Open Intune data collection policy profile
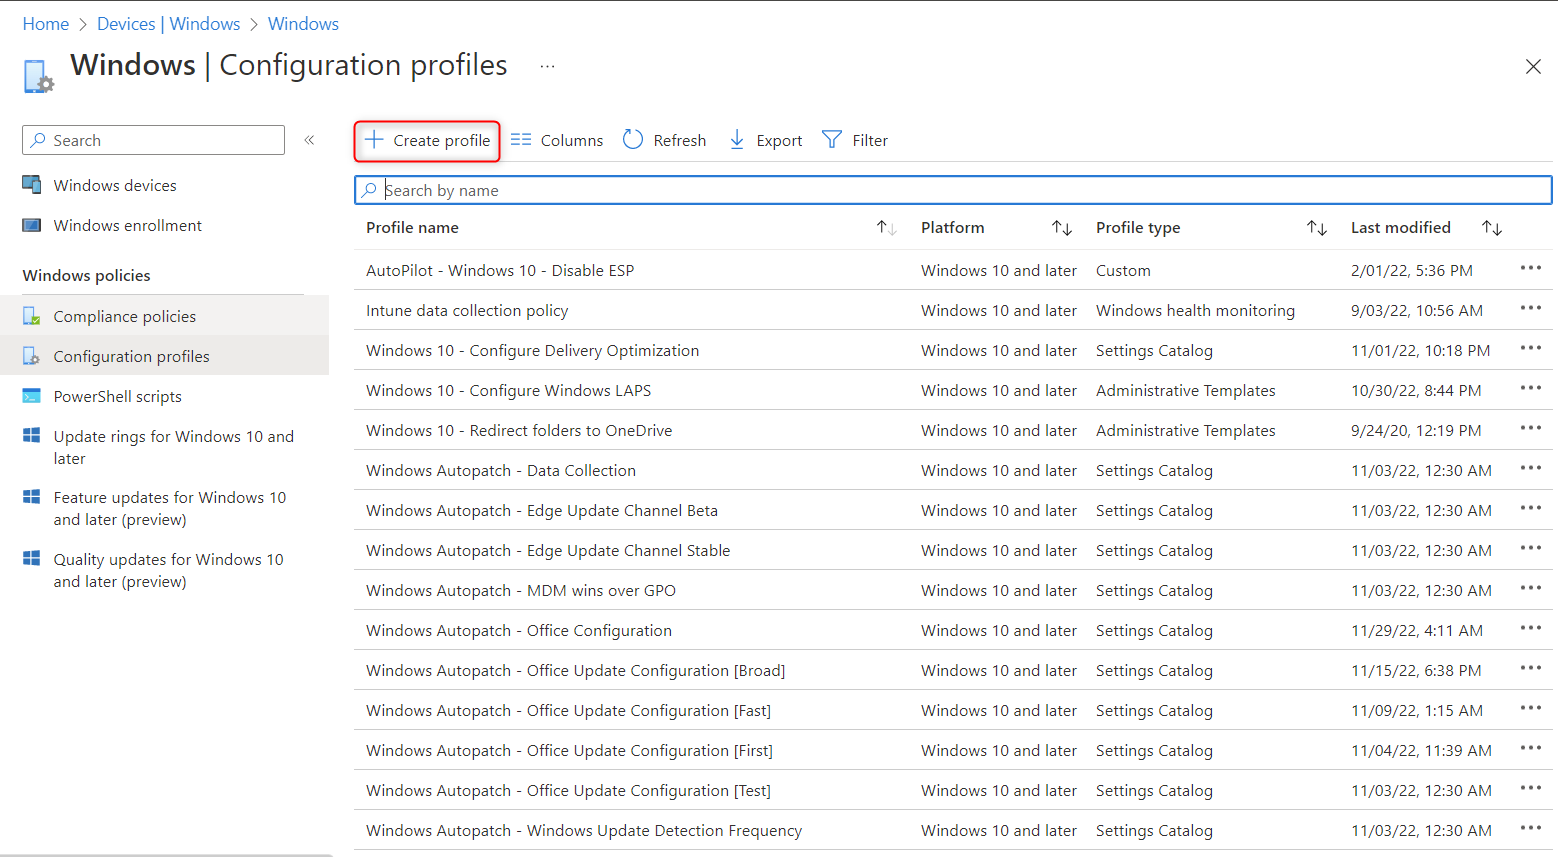The height and width of the screenshot is (857, 1558). (467, 311)
